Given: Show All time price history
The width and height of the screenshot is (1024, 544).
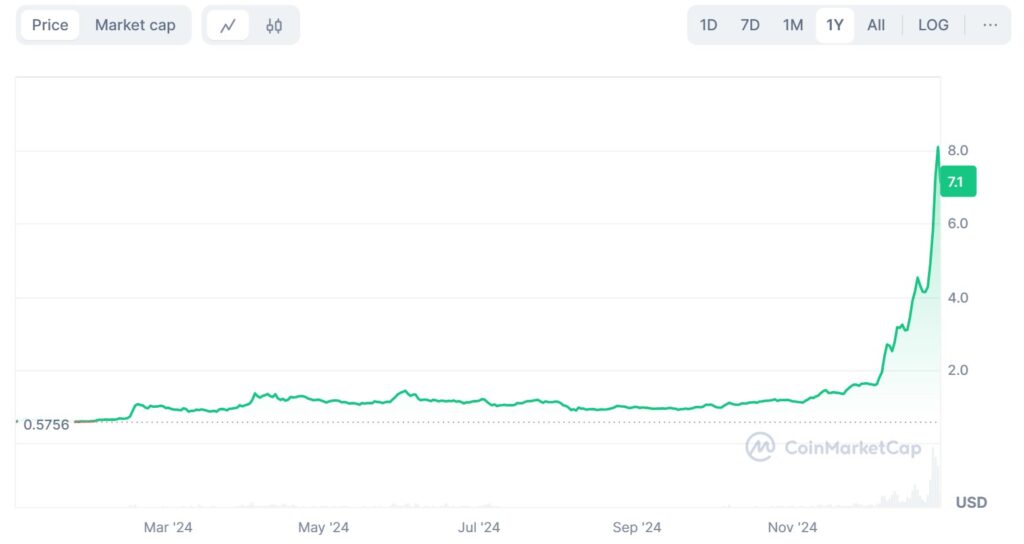Looking at the screenshot, I should [876, 25].
